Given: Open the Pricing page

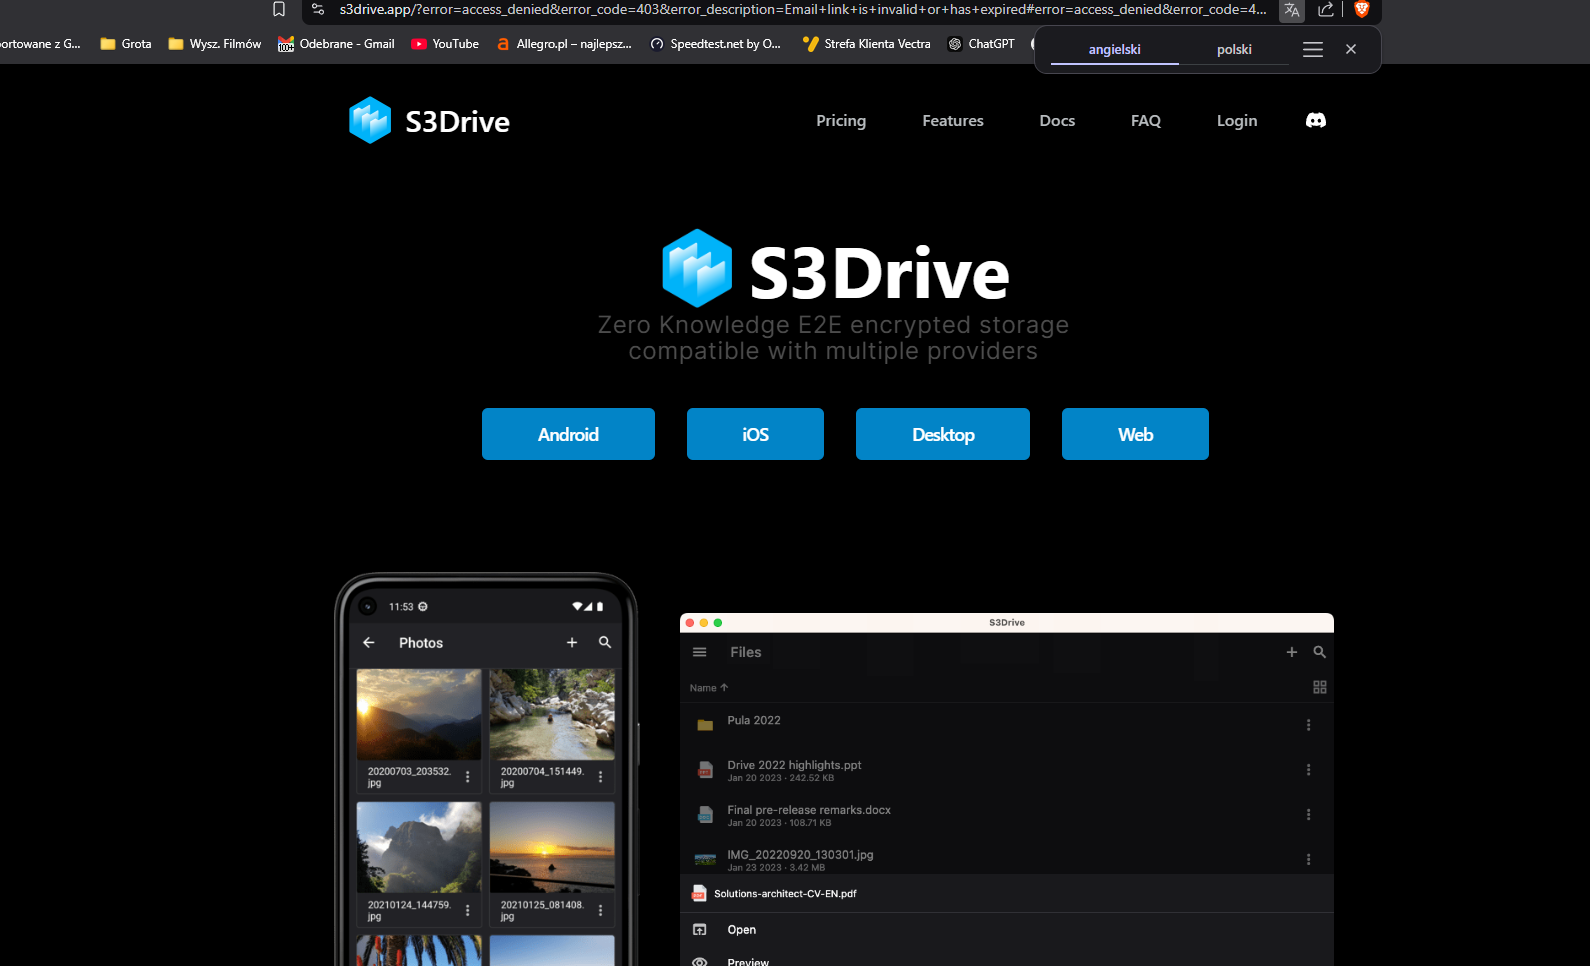Looking at the screenshot, I should pos(841,120).
